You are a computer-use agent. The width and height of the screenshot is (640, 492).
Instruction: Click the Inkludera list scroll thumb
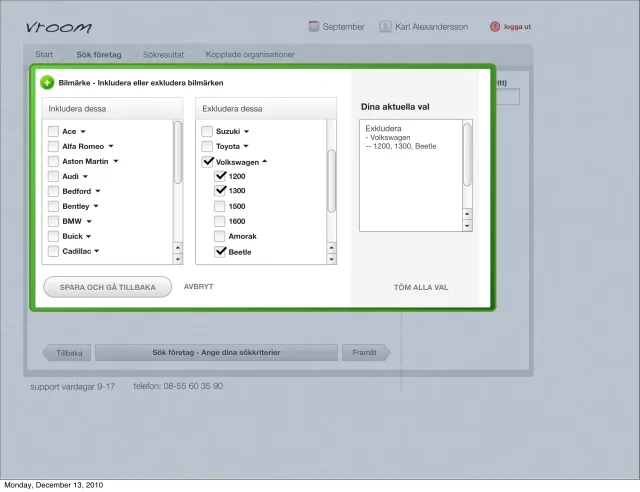pos(178,152)
